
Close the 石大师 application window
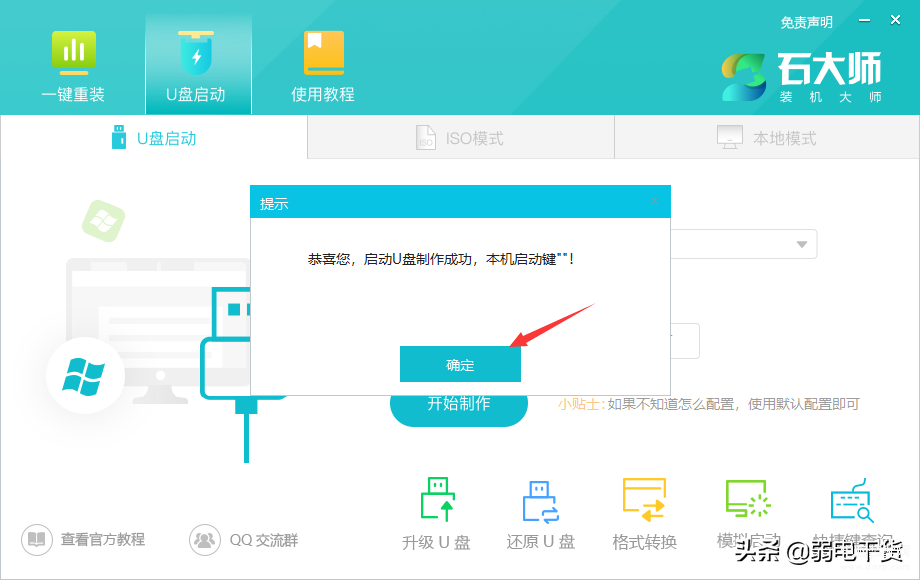(895, 21)
